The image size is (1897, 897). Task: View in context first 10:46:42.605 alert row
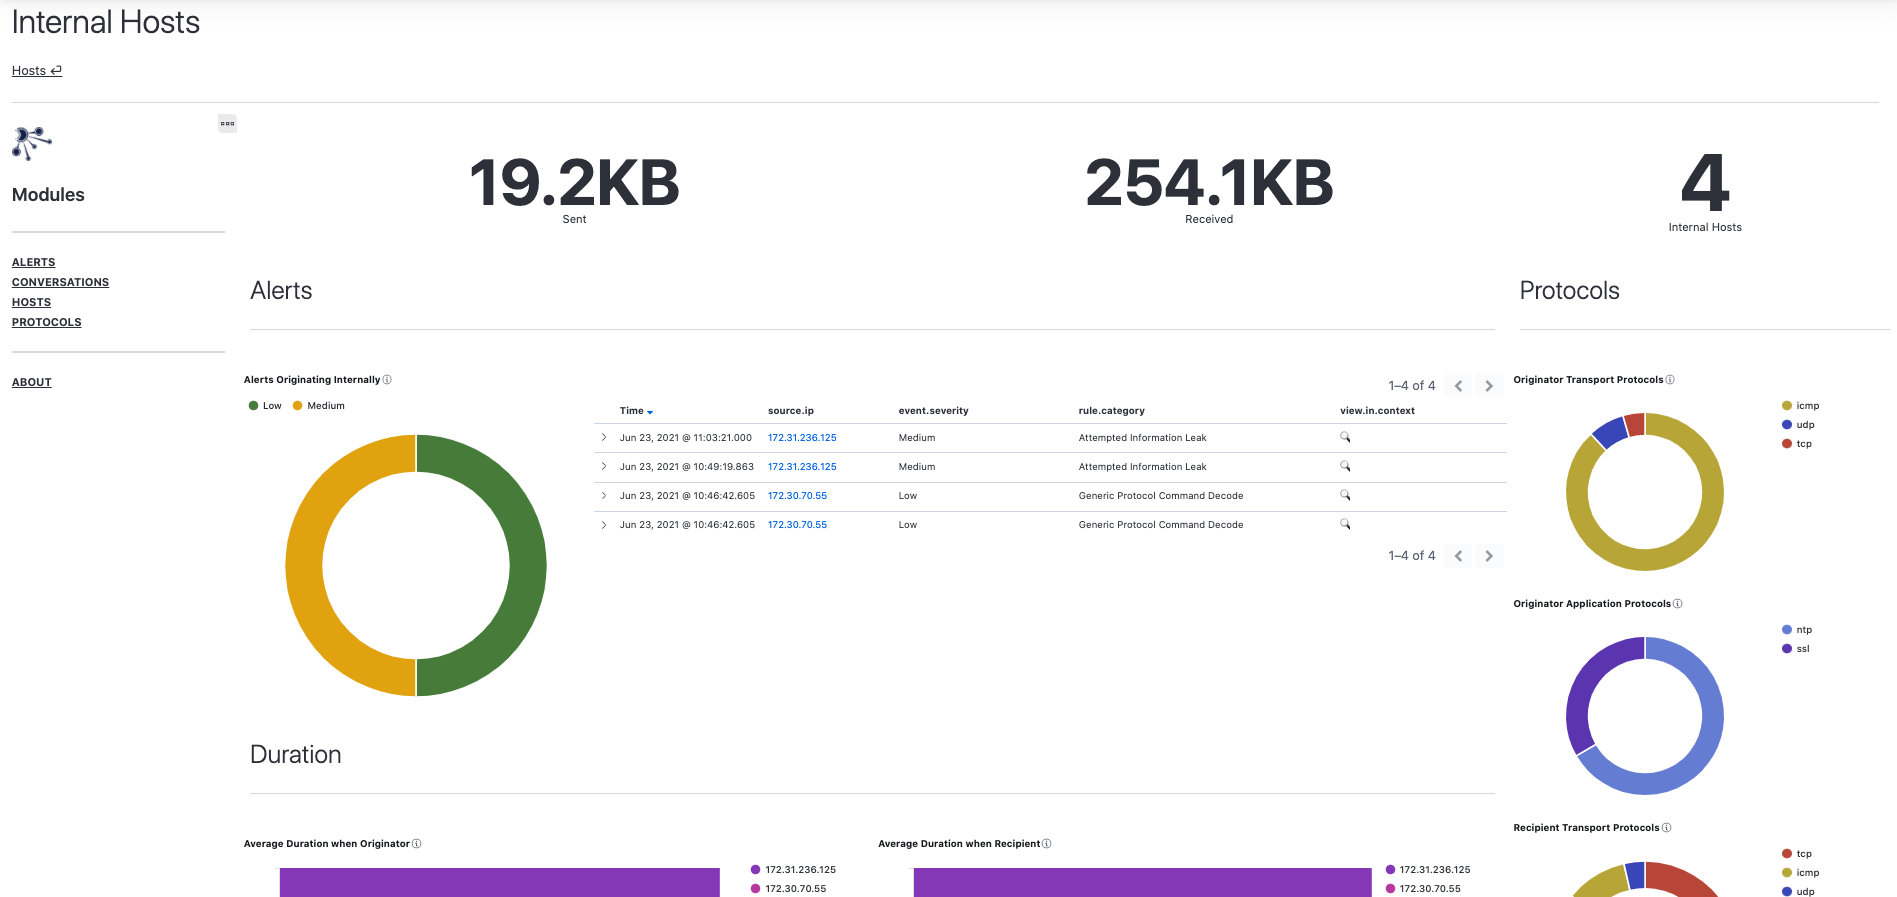(x=1345, y=495)
